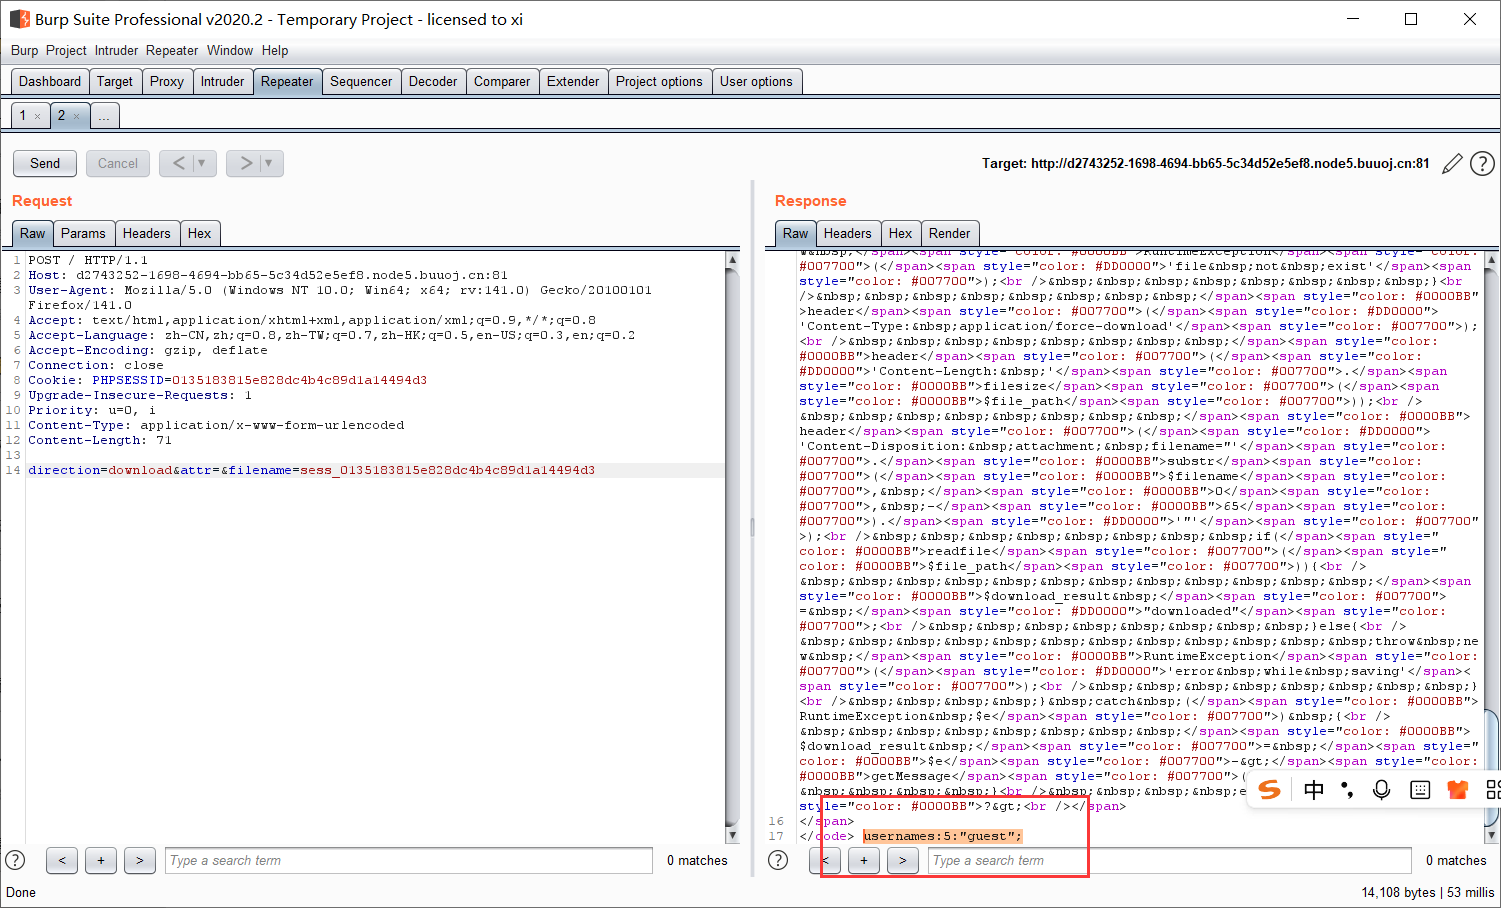Image resolution: width=1501 pixels, height=908 pixels.
Task: Click the Cookie PHPSESSID header line
Action: tap(227, 380)
